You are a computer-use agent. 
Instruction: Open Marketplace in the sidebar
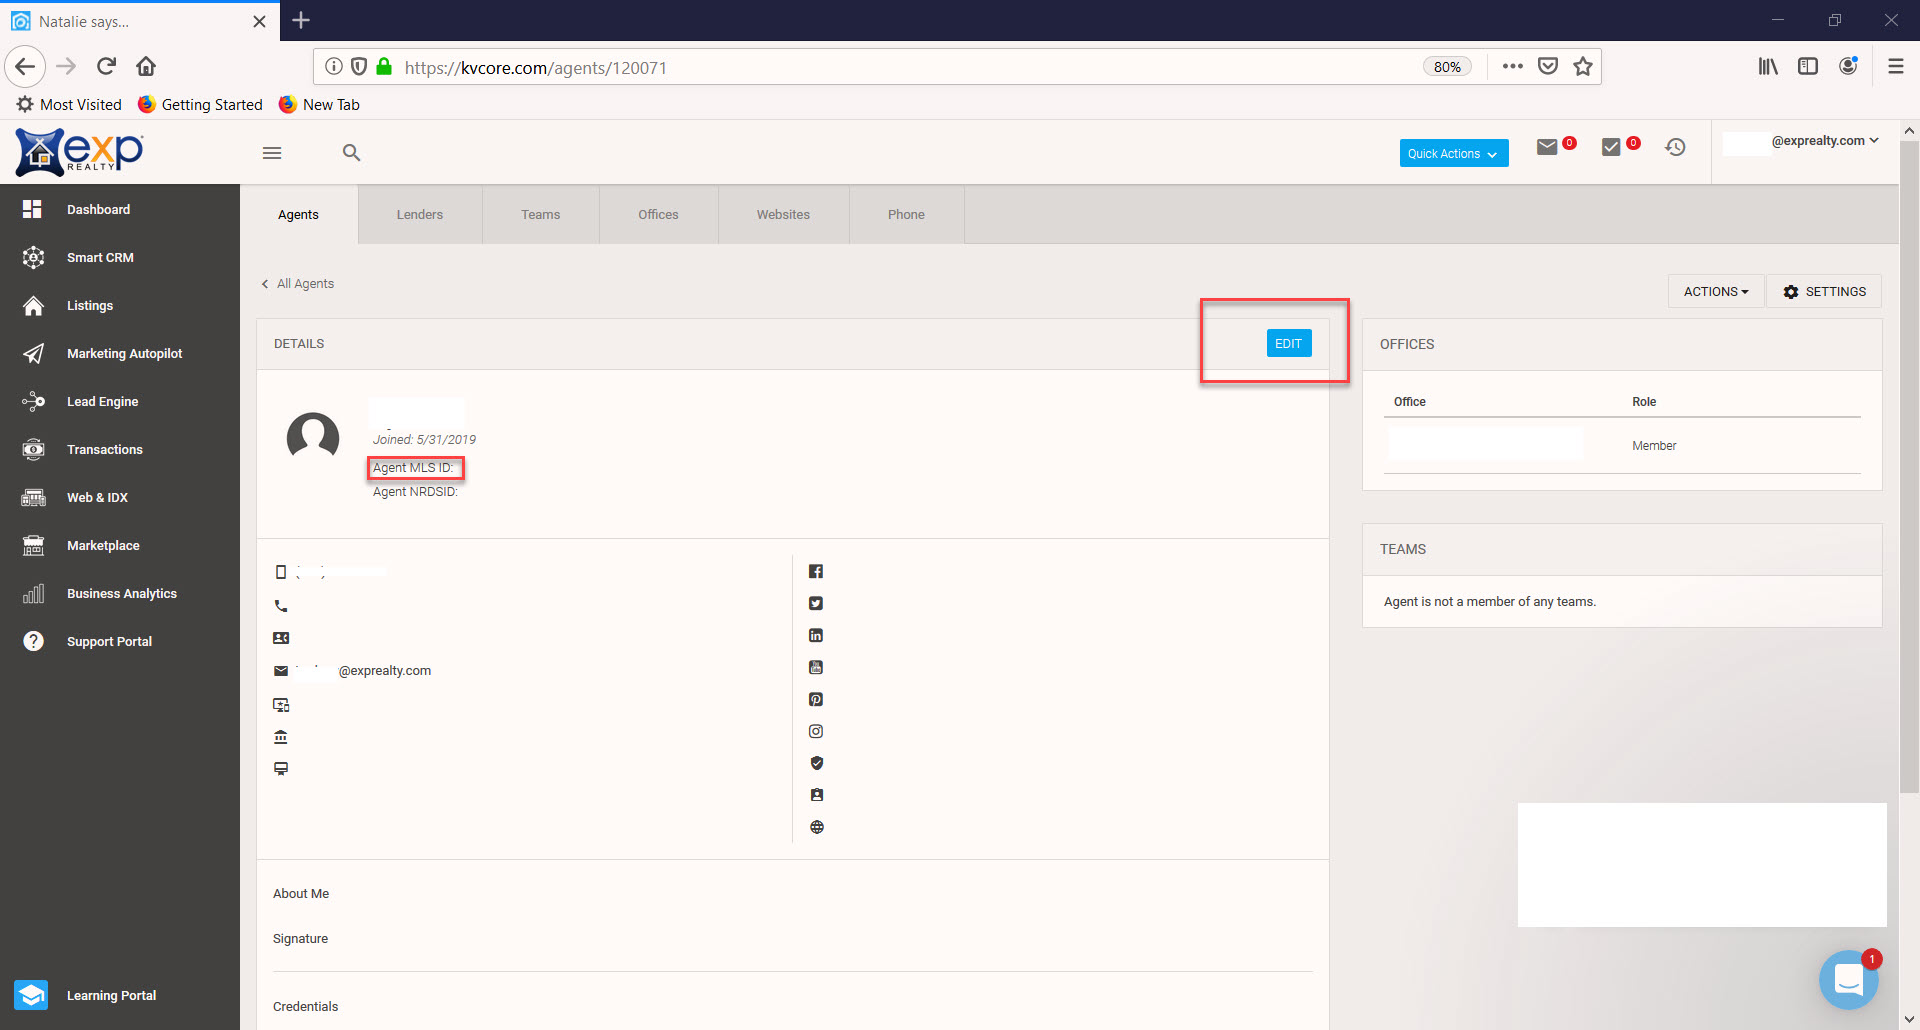120,545
